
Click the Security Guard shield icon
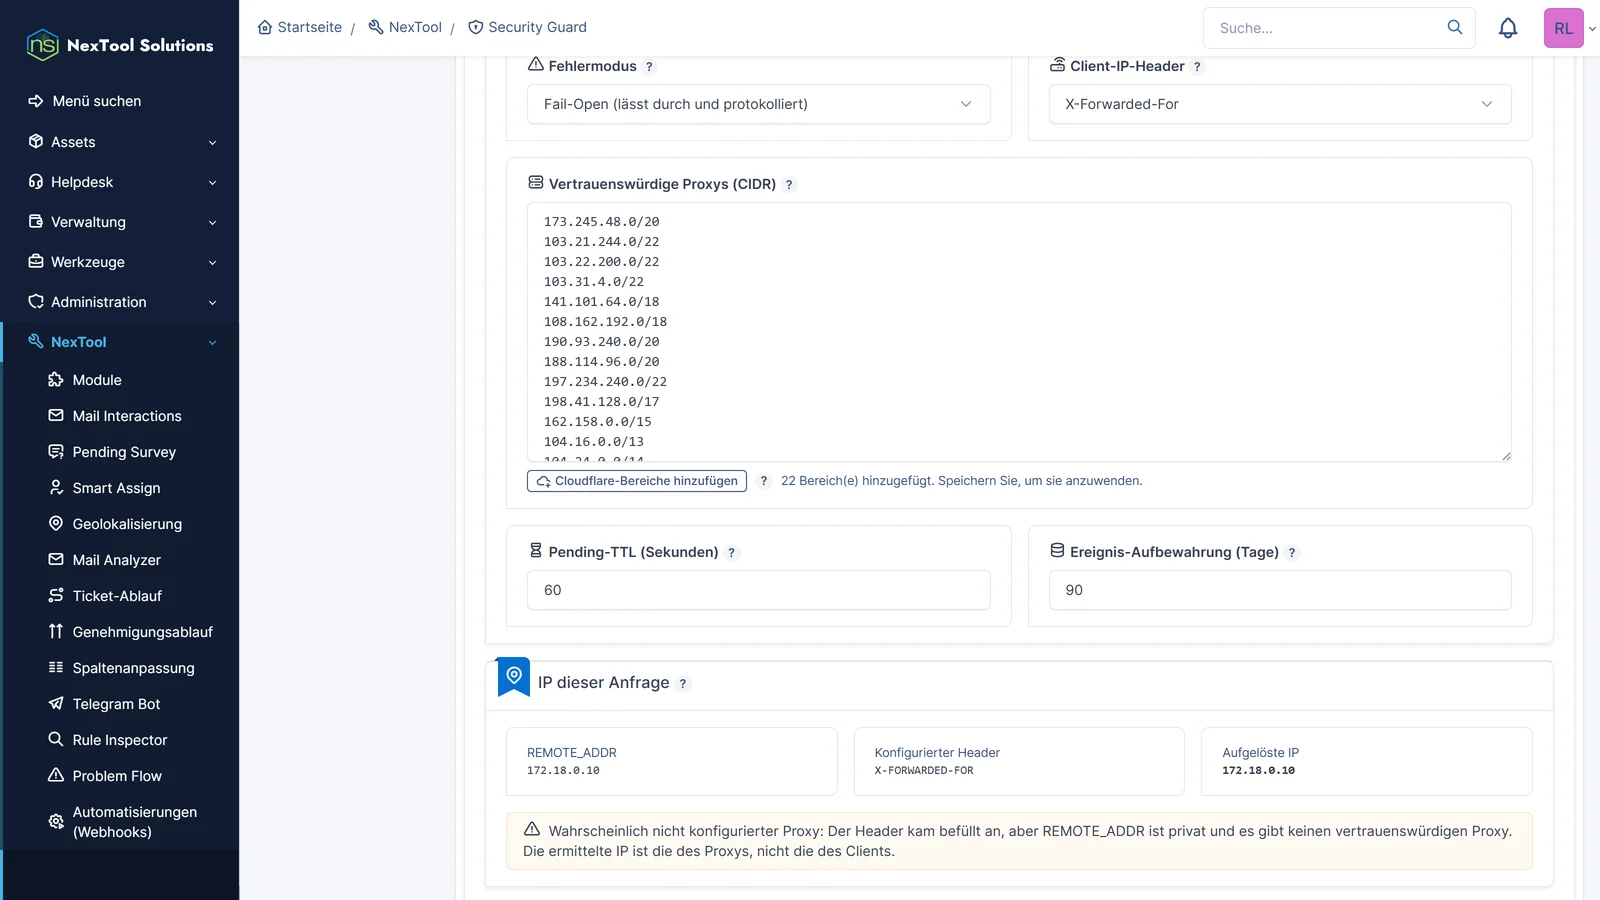[476, 27]
